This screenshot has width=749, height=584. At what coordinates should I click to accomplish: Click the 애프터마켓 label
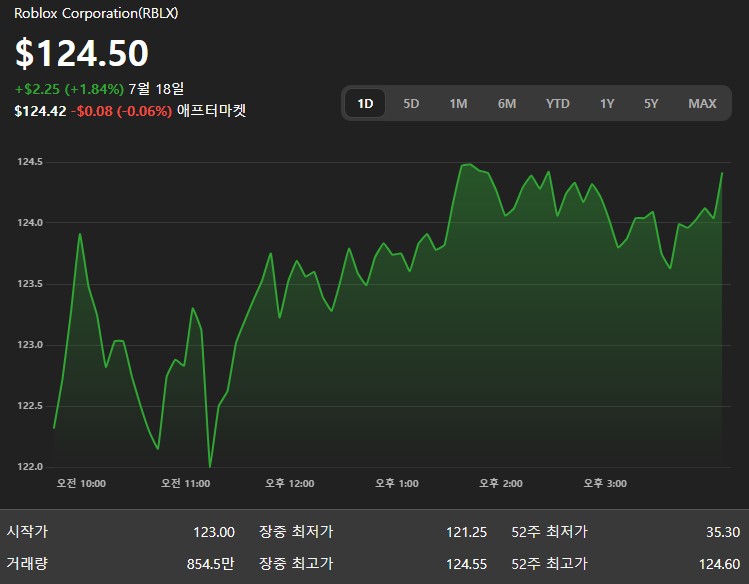tap(211, 111)
